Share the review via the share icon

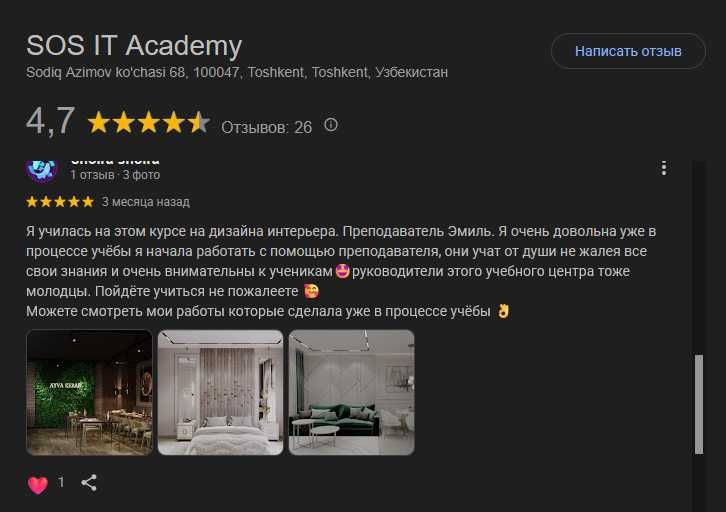pos(89,482)
